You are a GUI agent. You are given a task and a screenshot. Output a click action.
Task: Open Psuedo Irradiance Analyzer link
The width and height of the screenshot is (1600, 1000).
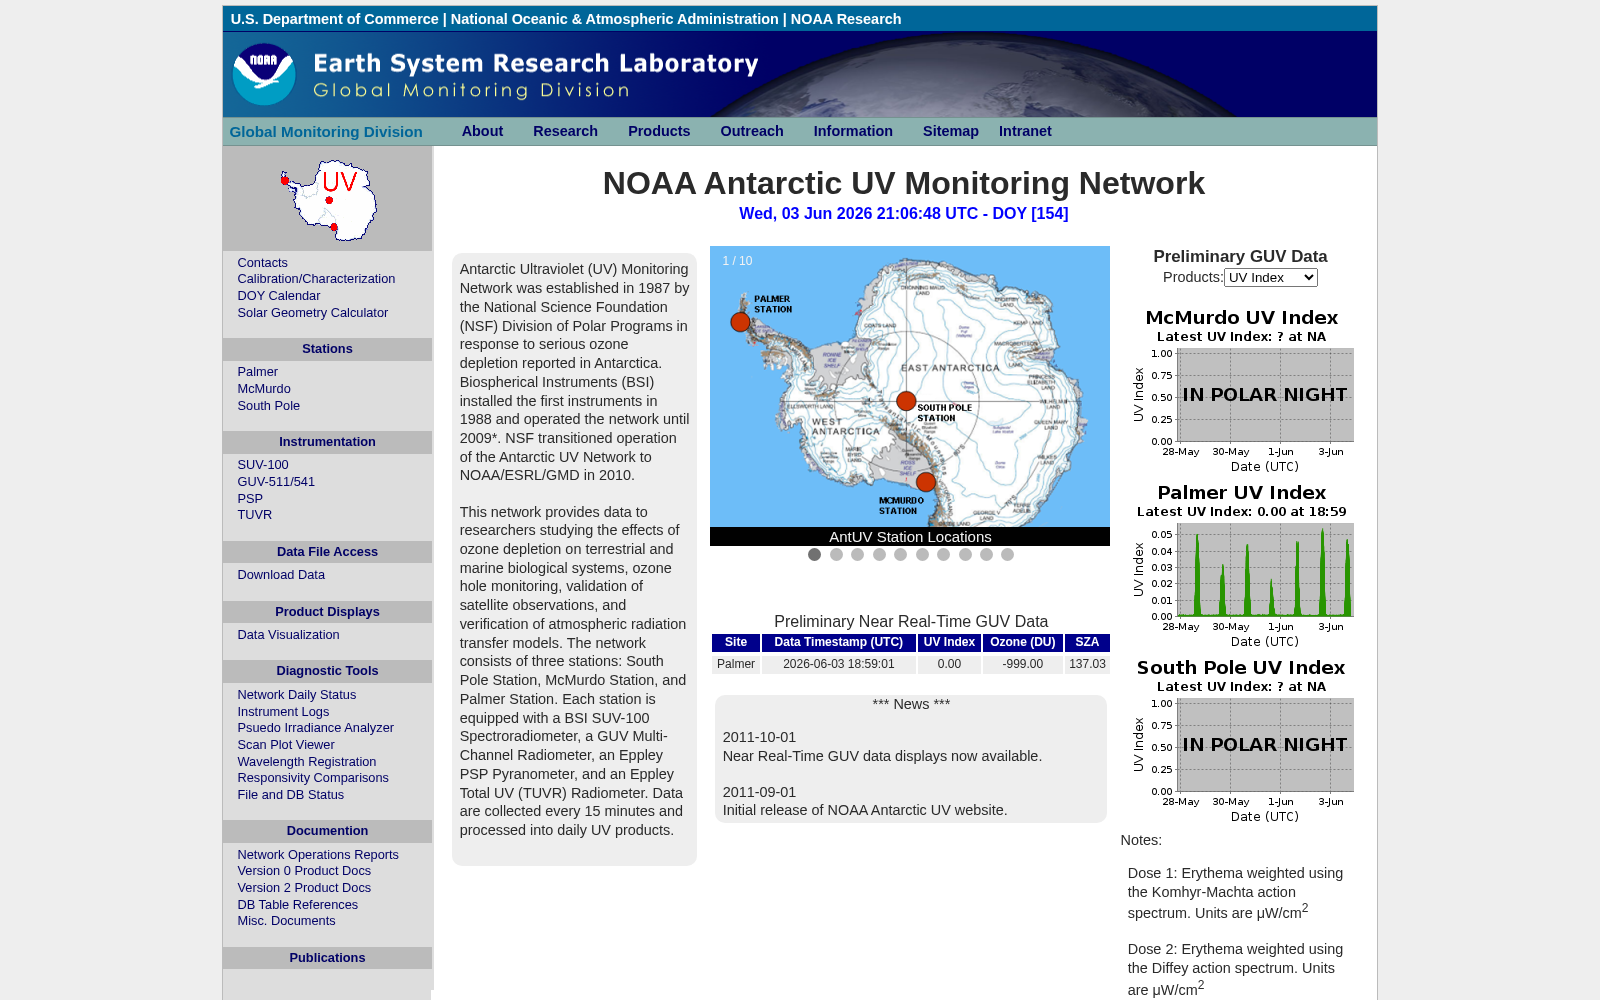coord(316,728)
